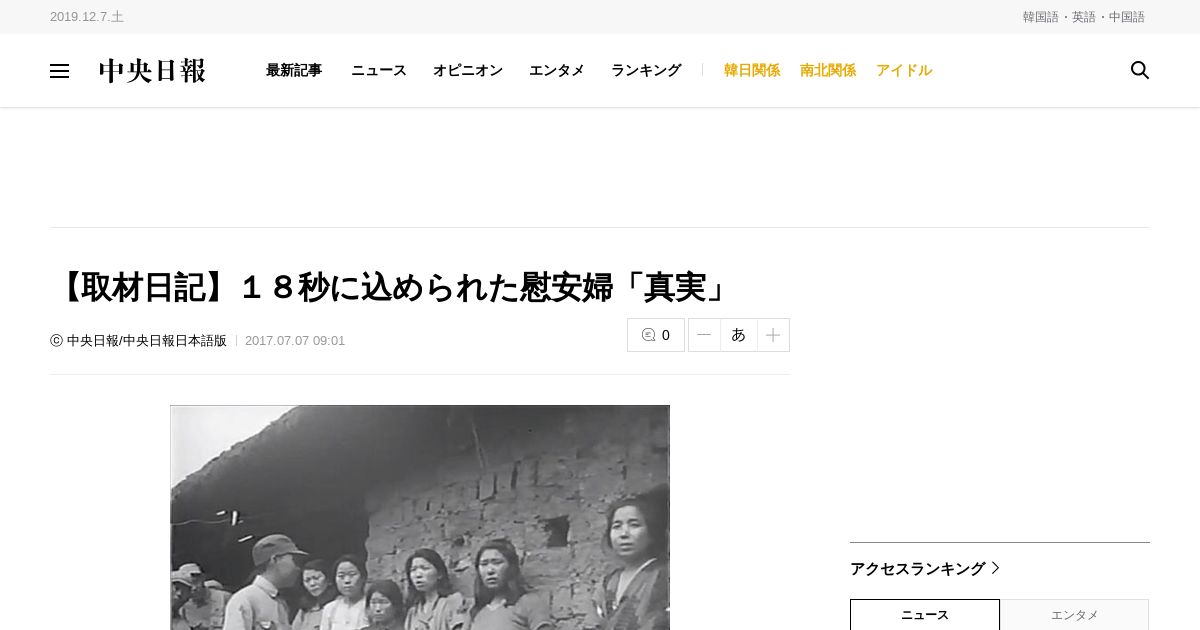The width and height of the screenshot is (1200, 630).
Task: Open ランキング navigation item
Action: click(x=646, y=70)
